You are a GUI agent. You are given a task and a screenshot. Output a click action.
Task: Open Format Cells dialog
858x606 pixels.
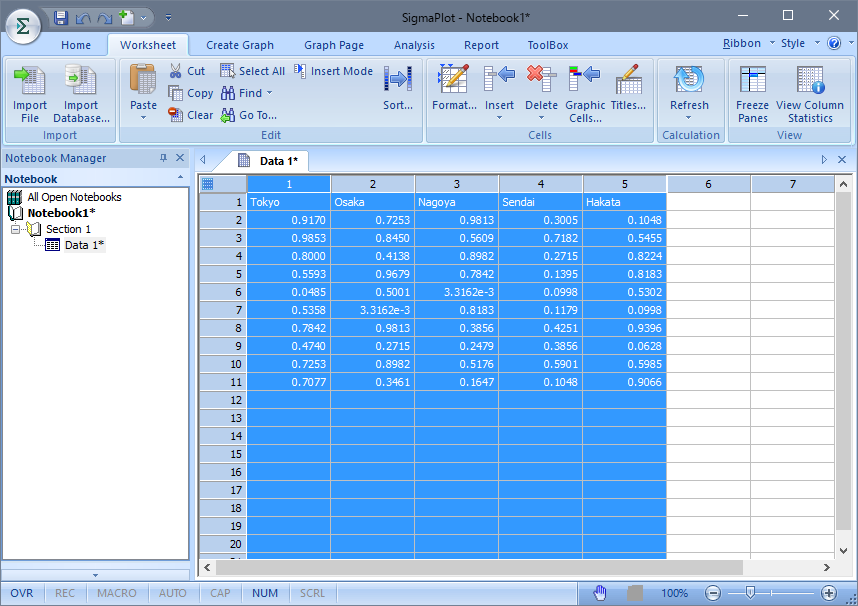pos(454,89)
